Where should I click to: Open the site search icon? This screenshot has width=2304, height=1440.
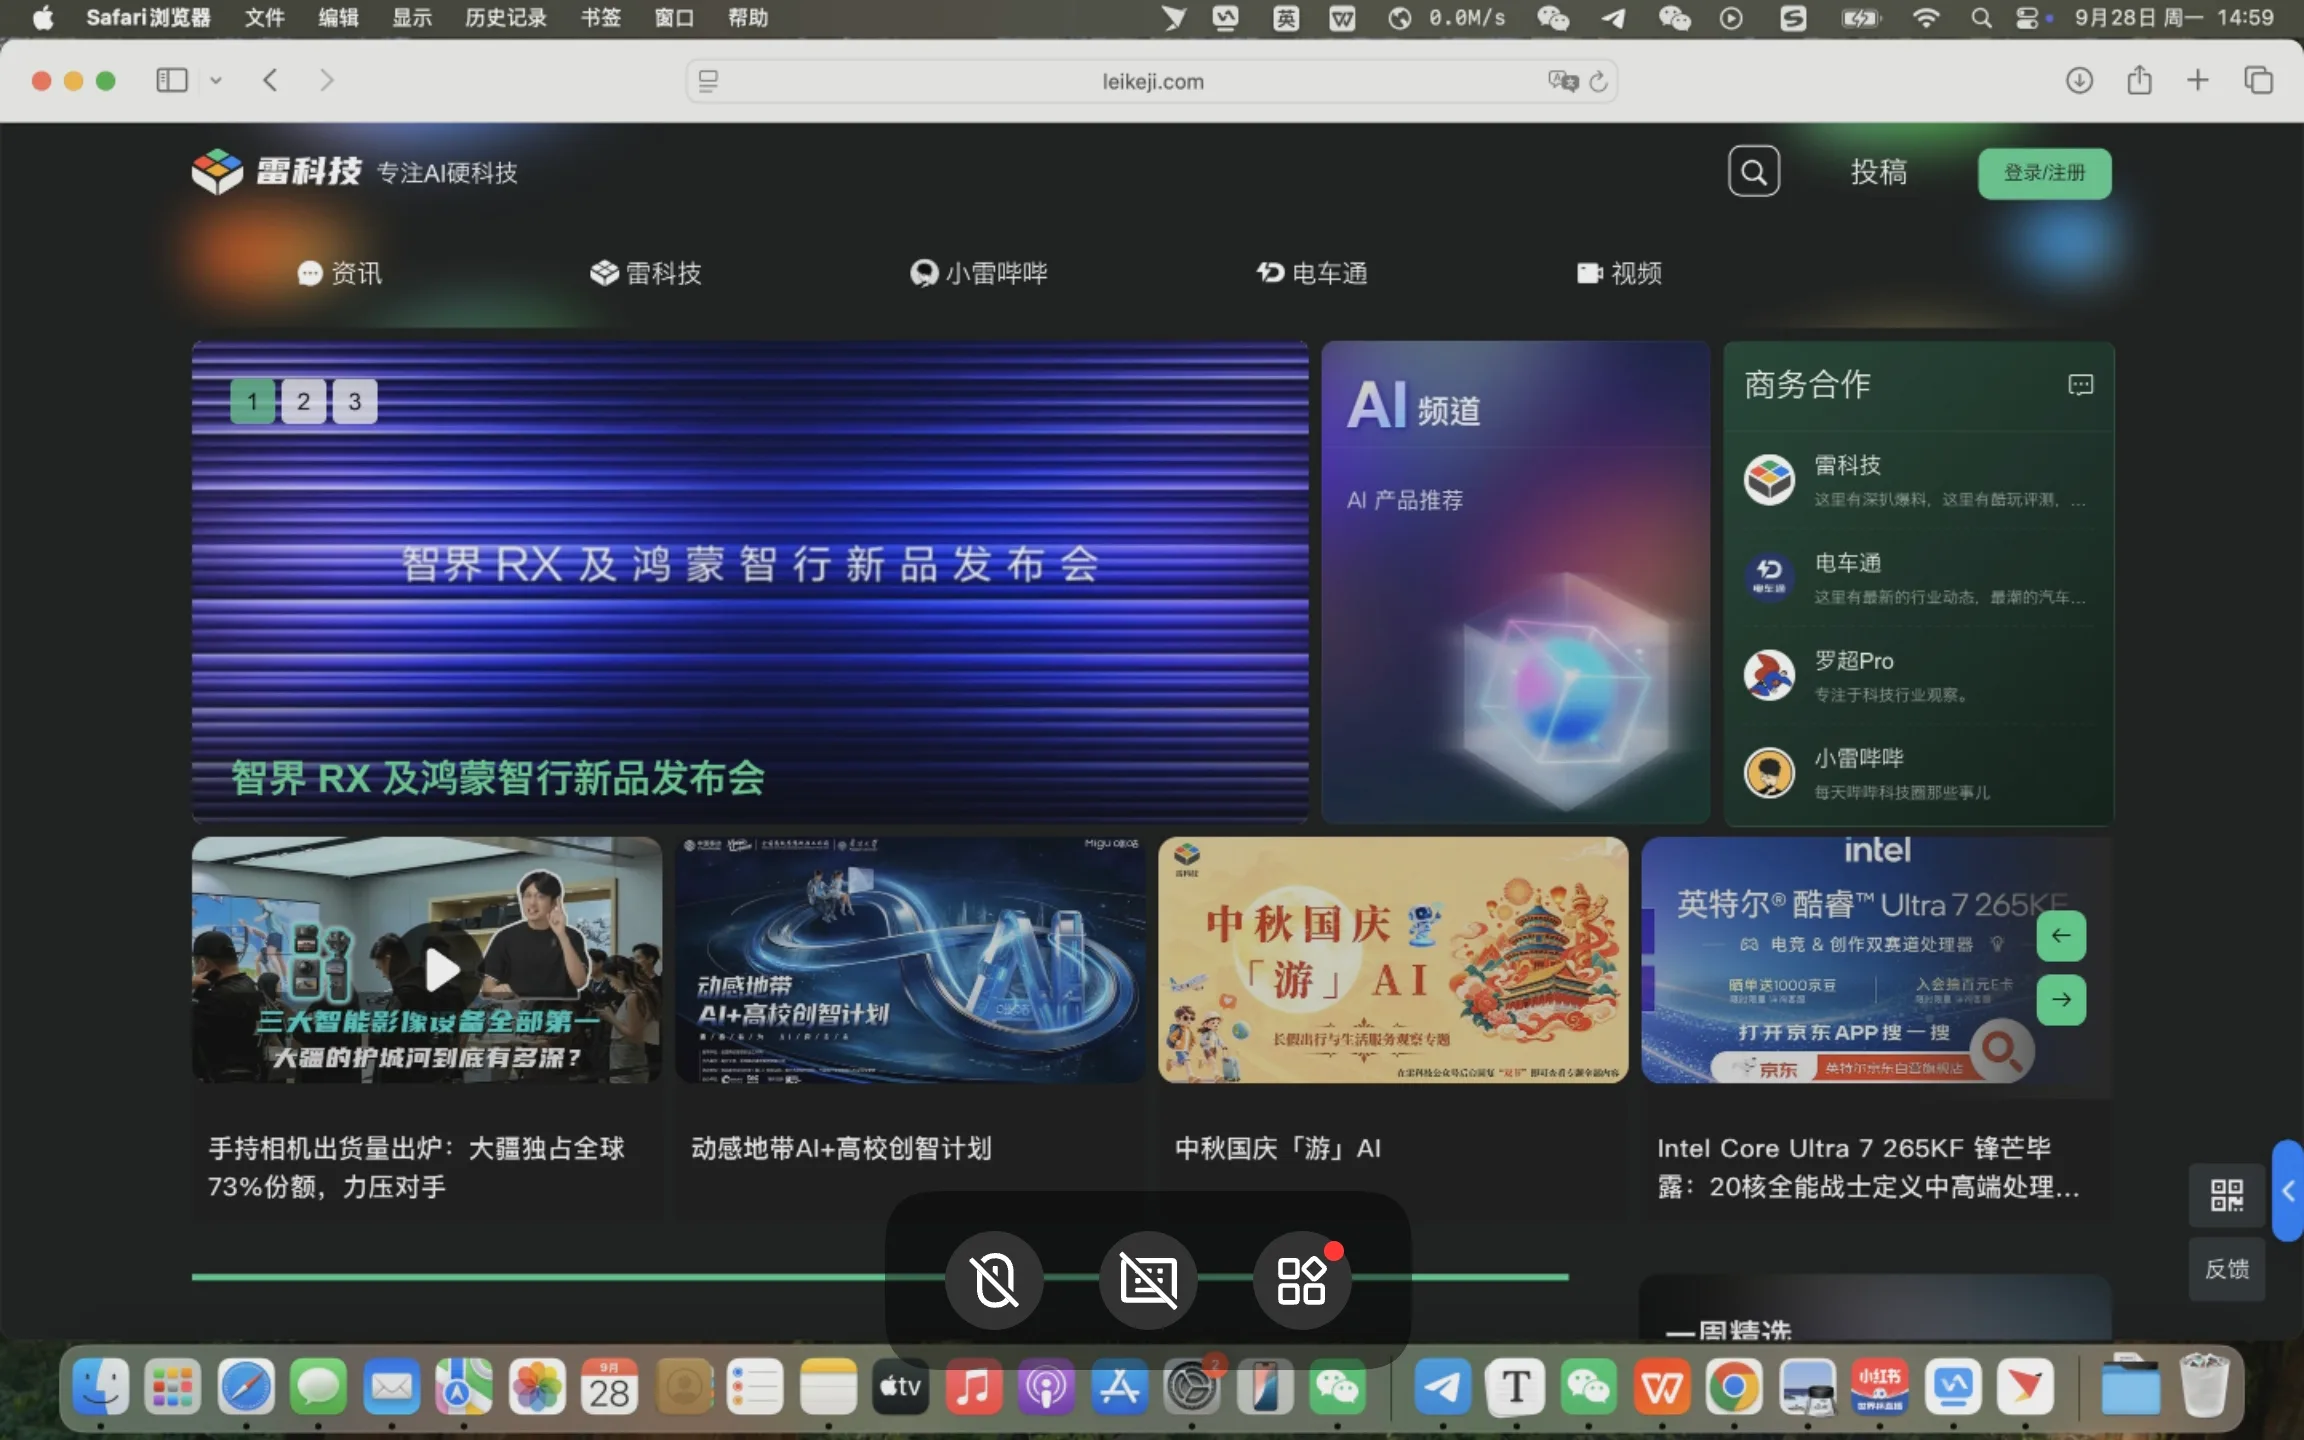click(x=1754, y=172)
